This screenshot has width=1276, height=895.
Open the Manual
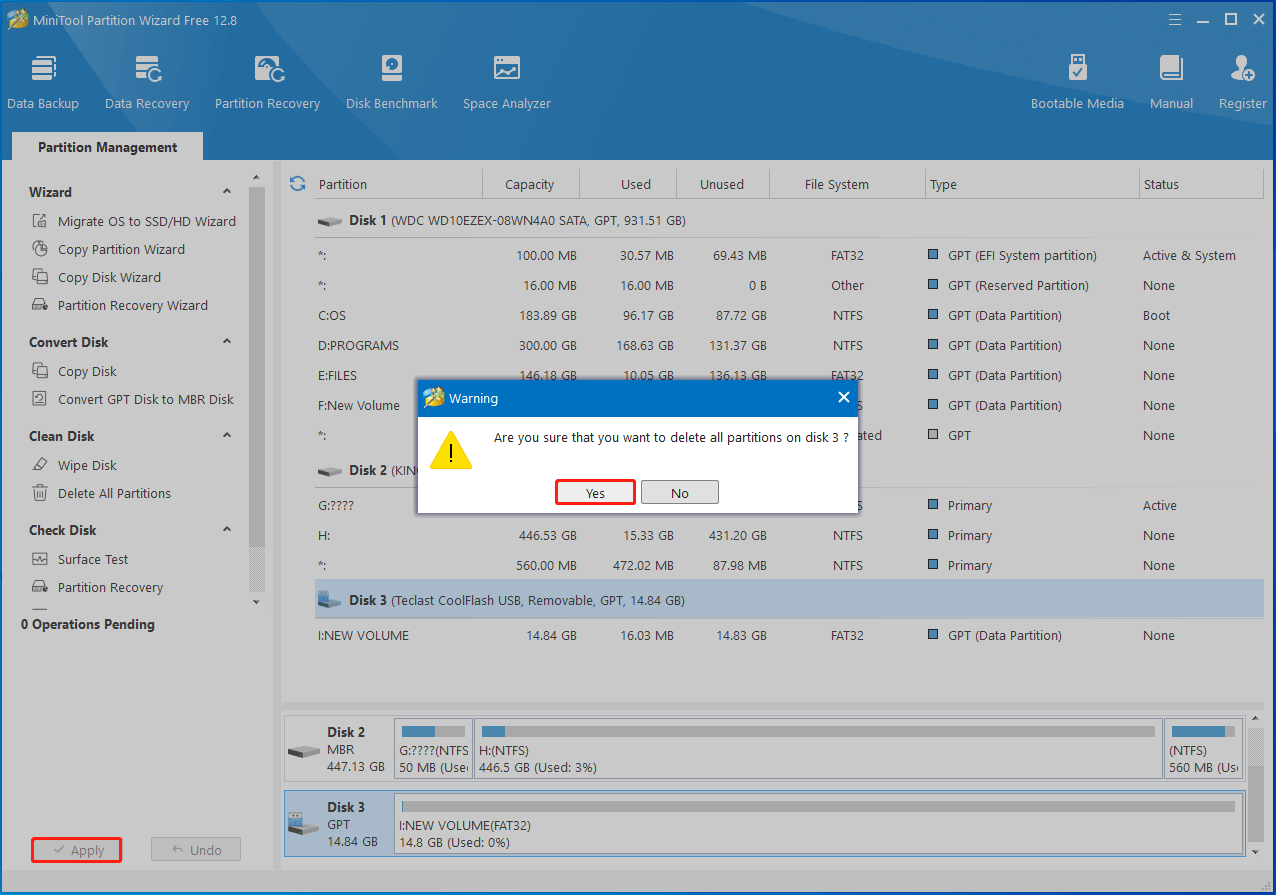tap(1171, 83)
